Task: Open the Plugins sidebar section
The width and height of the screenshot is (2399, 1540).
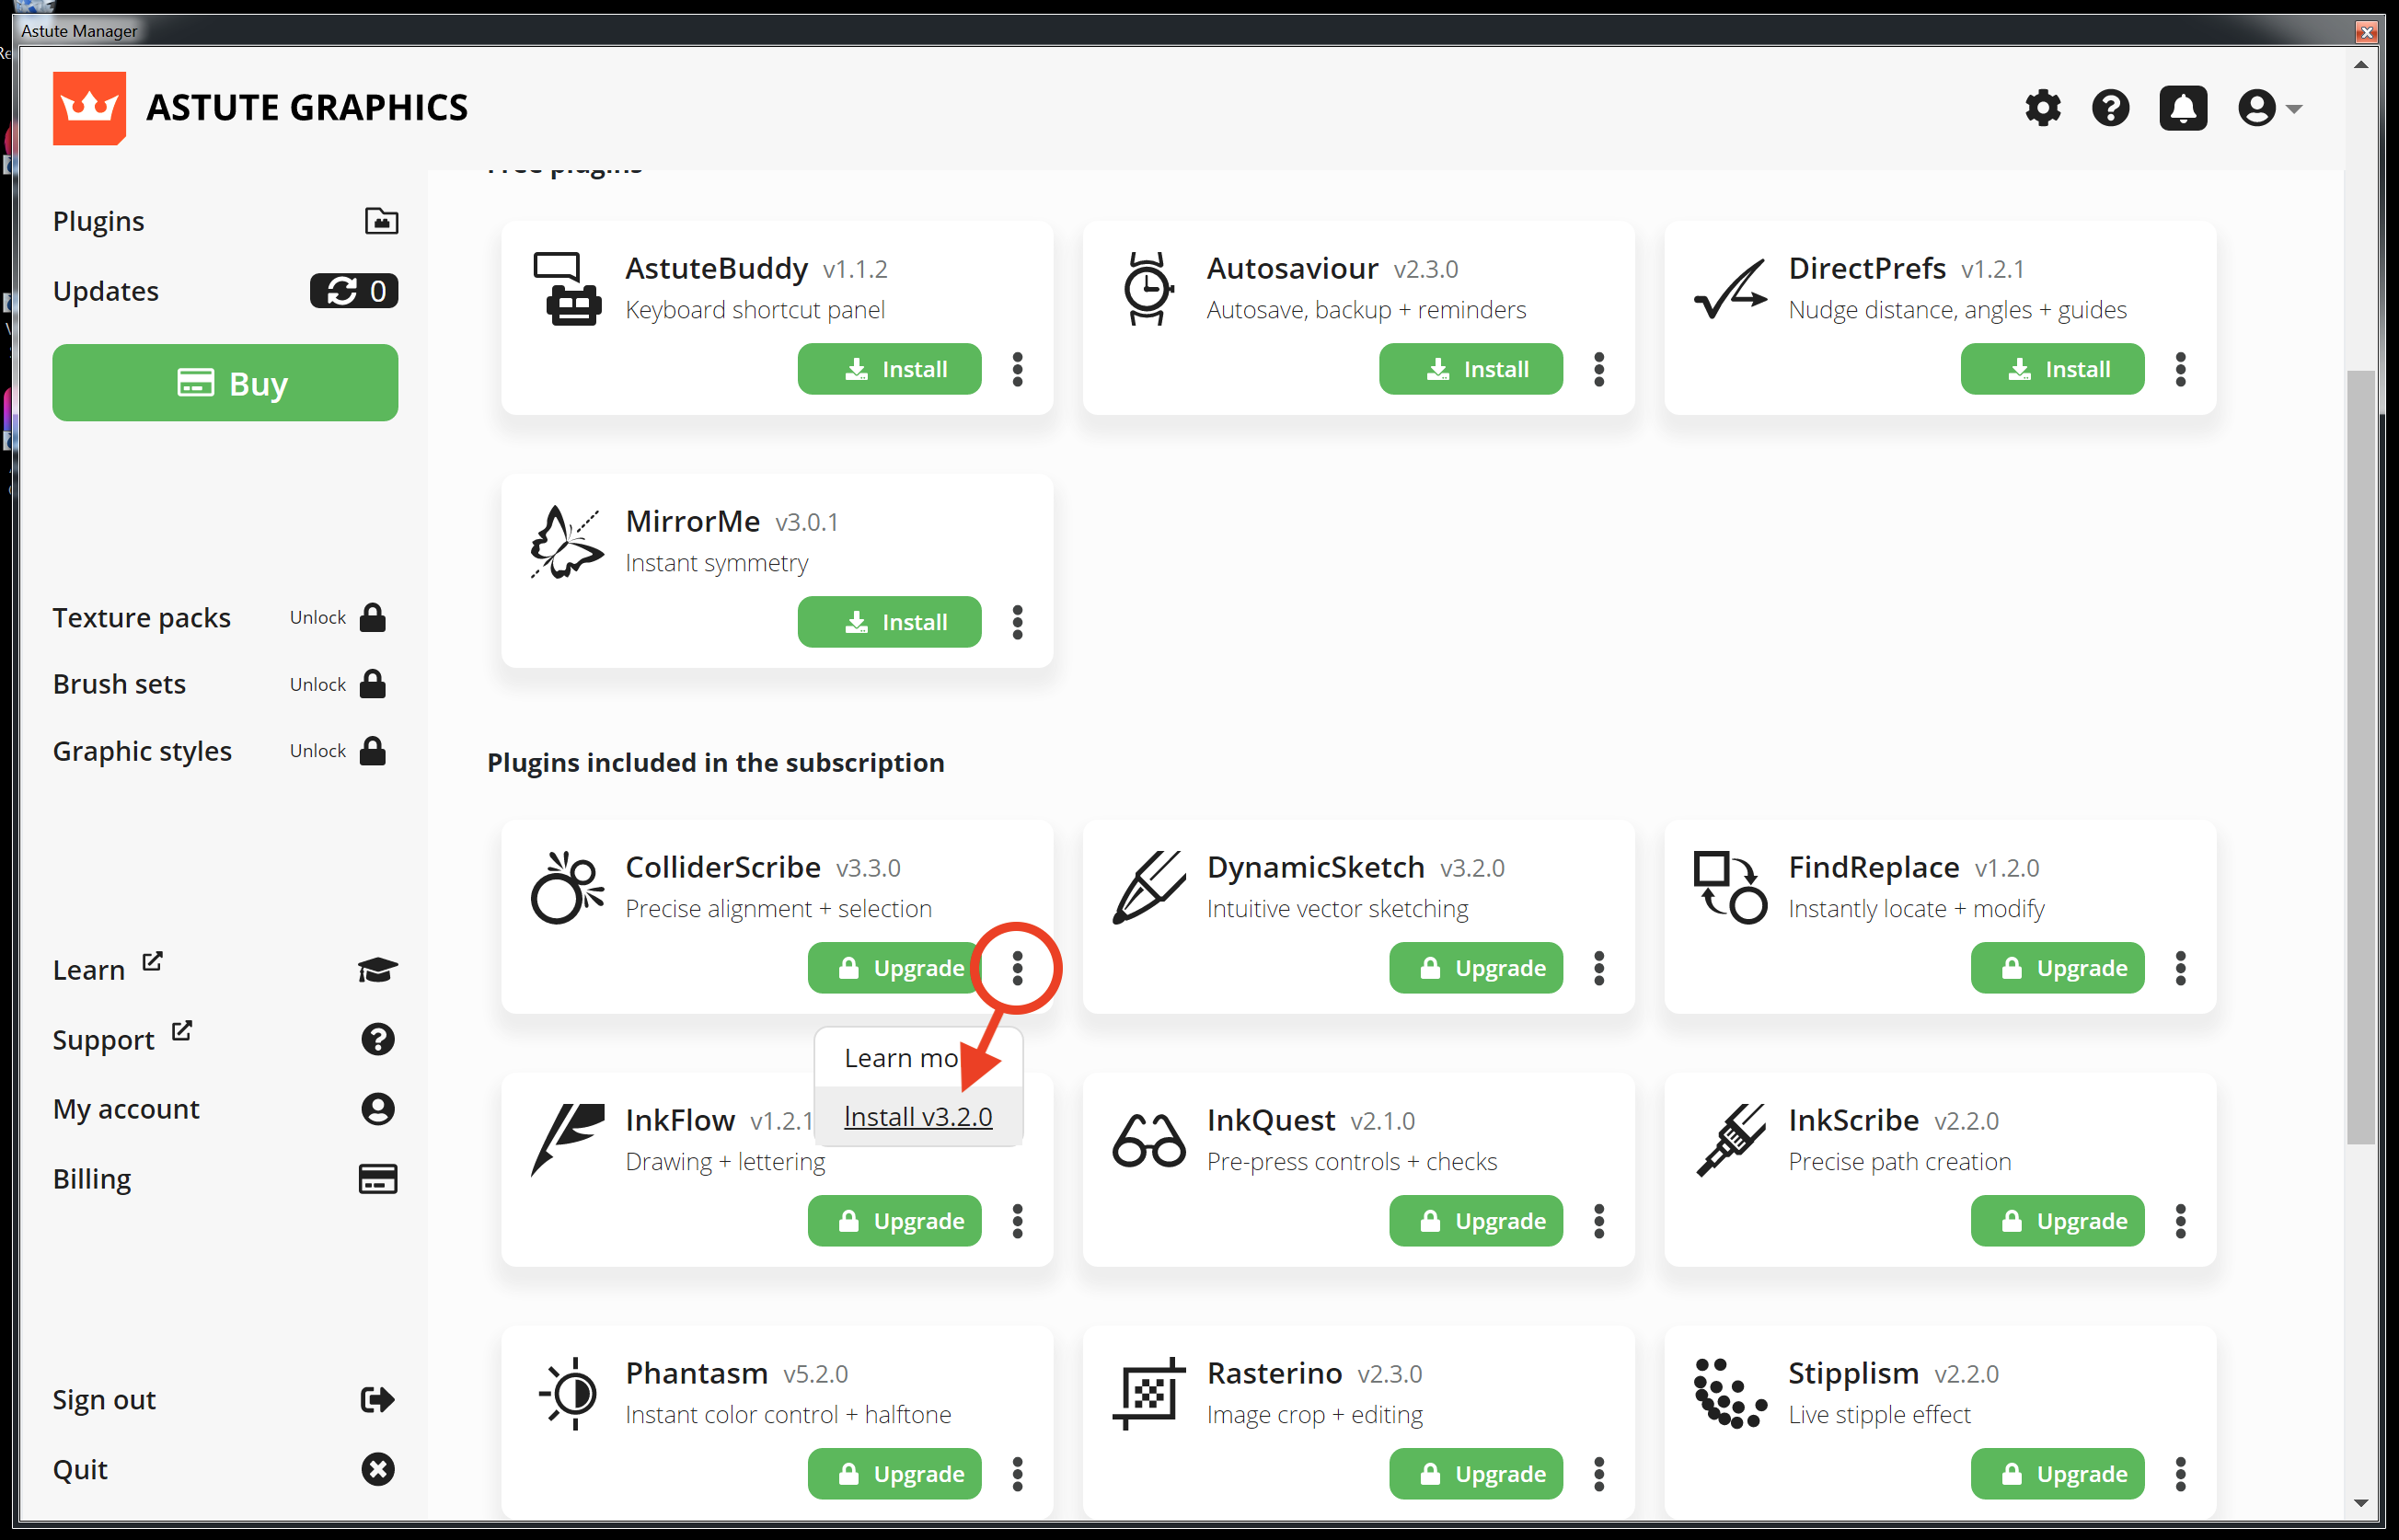Action: [x=225, y=221]
